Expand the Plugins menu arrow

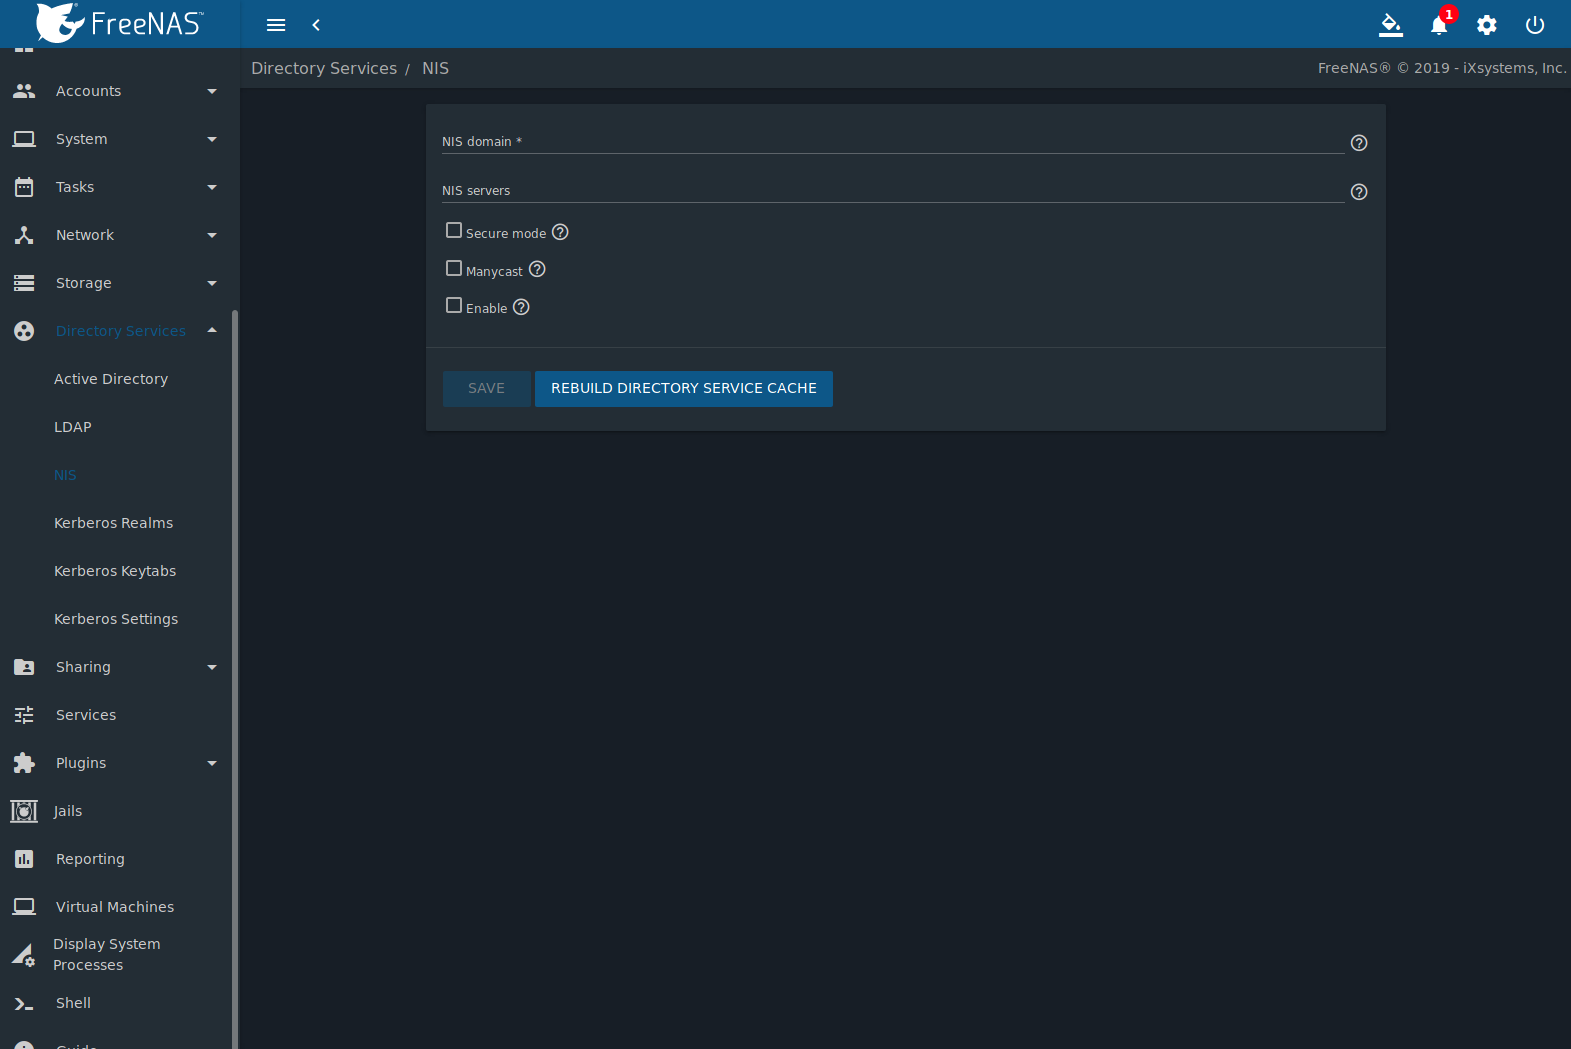[x=212, y=763]
